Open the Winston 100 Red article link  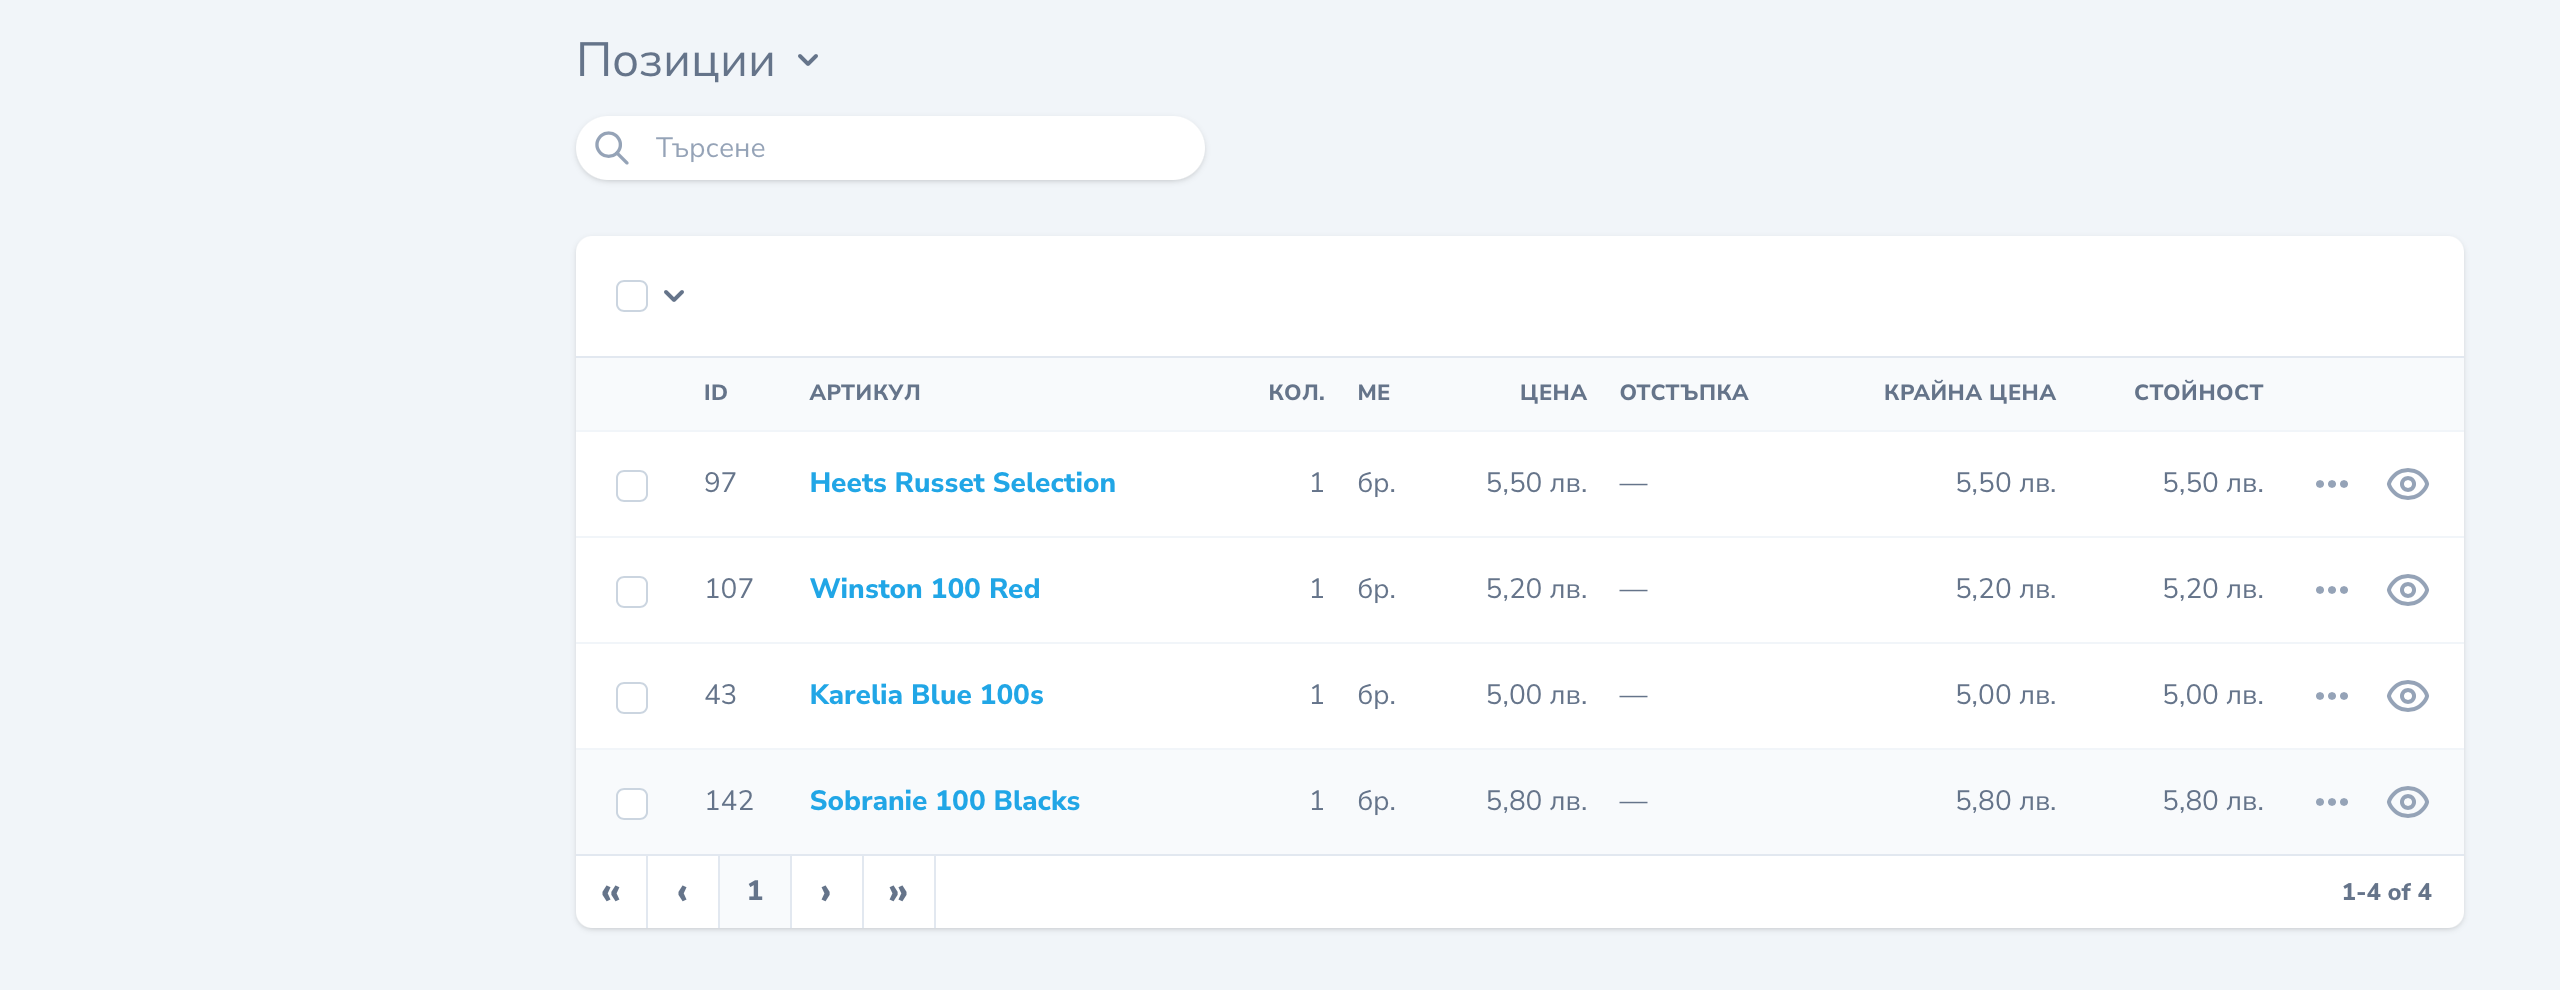[925, 589]
